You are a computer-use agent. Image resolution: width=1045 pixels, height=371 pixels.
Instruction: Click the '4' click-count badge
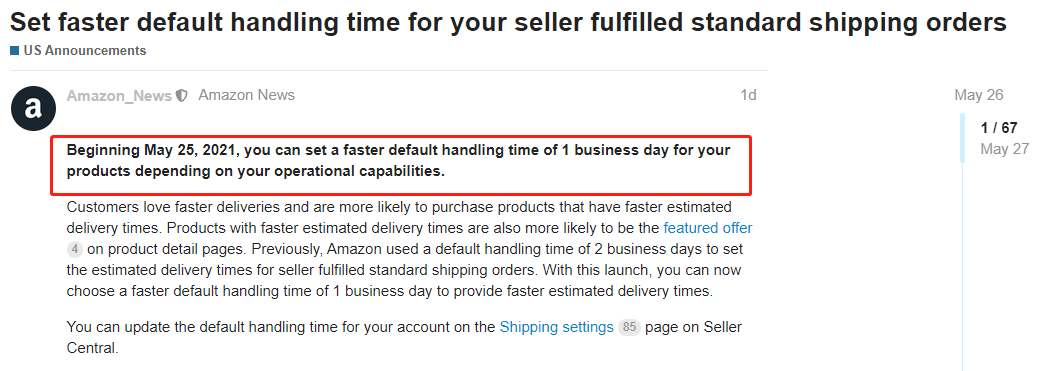75,250
